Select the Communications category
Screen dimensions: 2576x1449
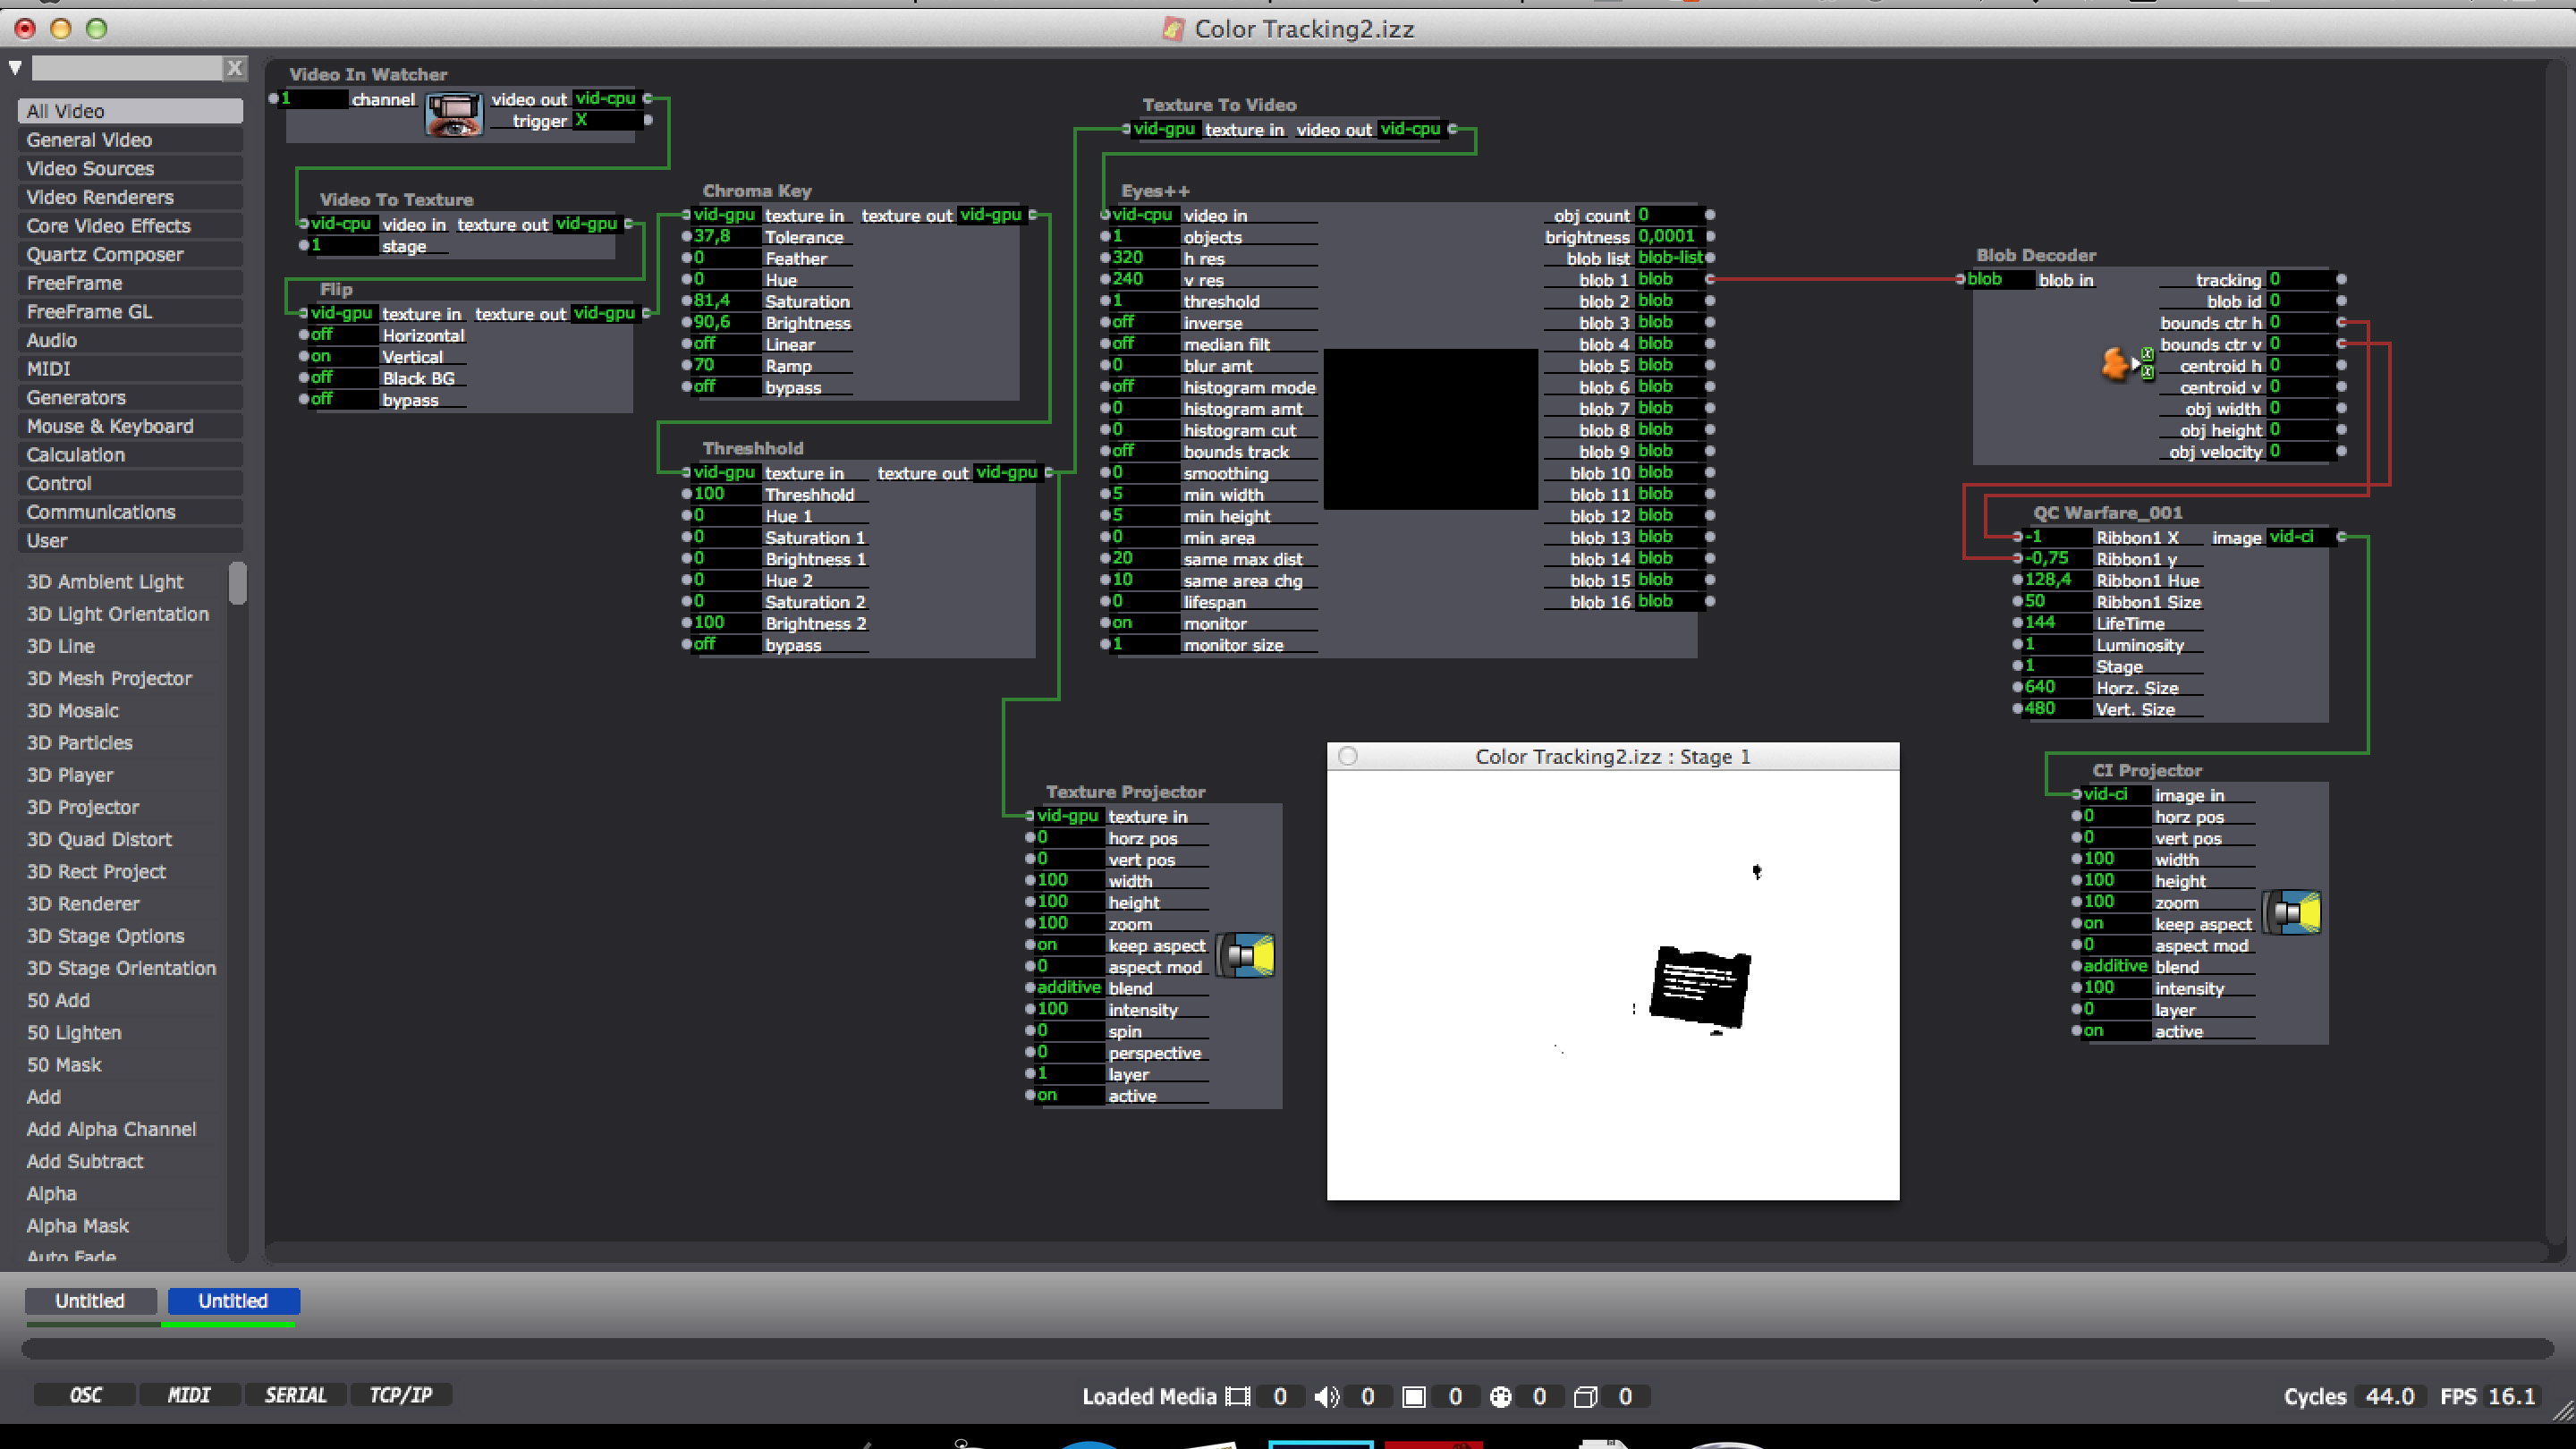point(130,512)
